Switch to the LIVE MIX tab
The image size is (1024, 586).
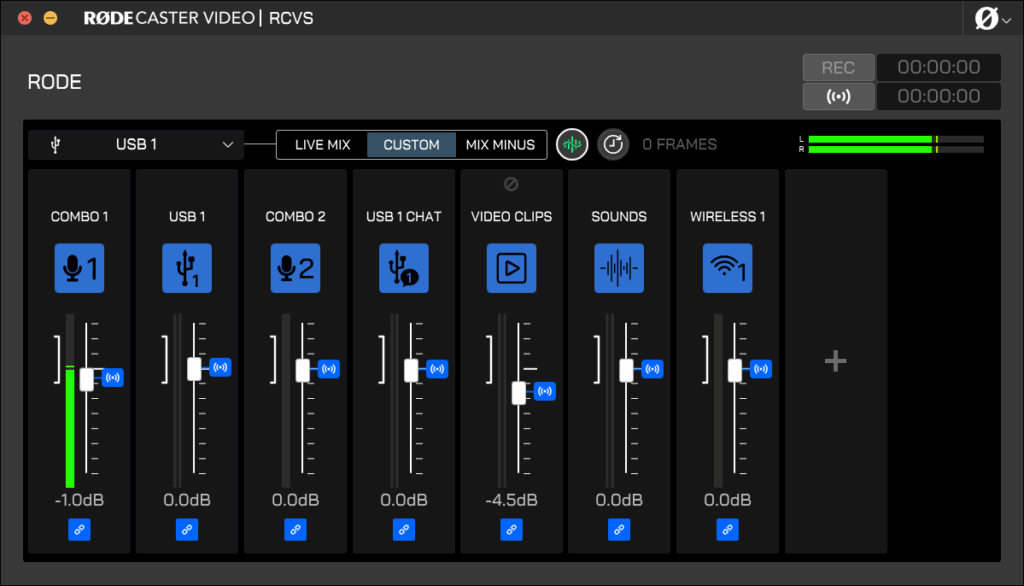322,145
